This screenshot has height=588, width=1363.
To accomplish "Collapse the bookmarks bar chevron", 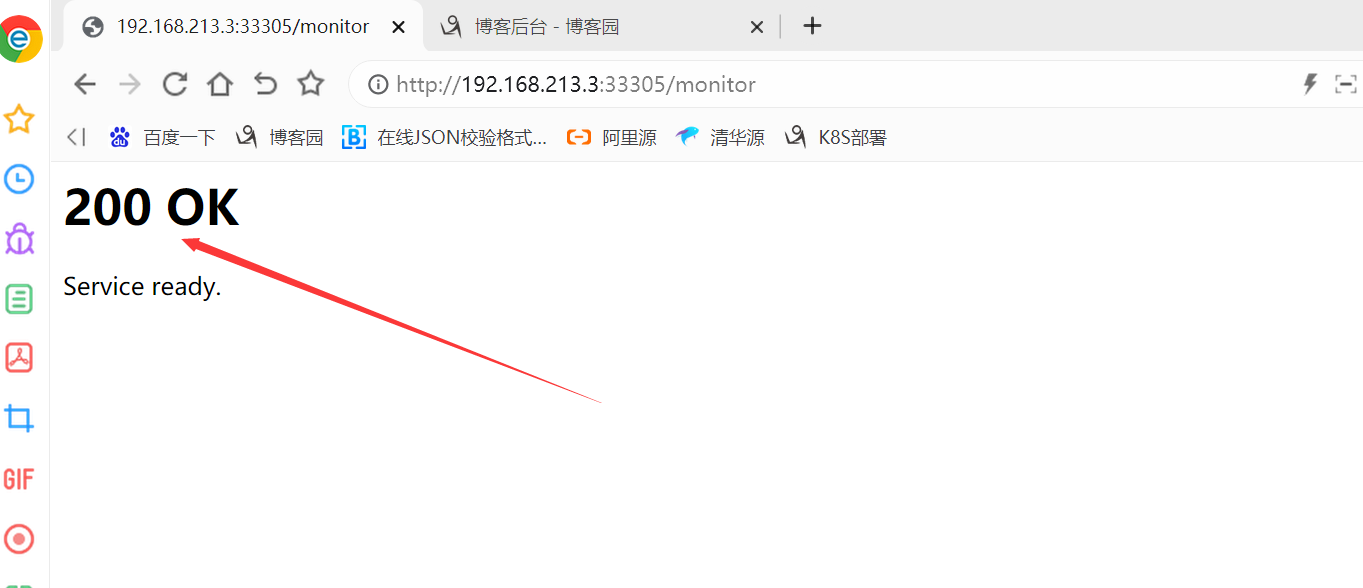I will [x=76, y=137].
